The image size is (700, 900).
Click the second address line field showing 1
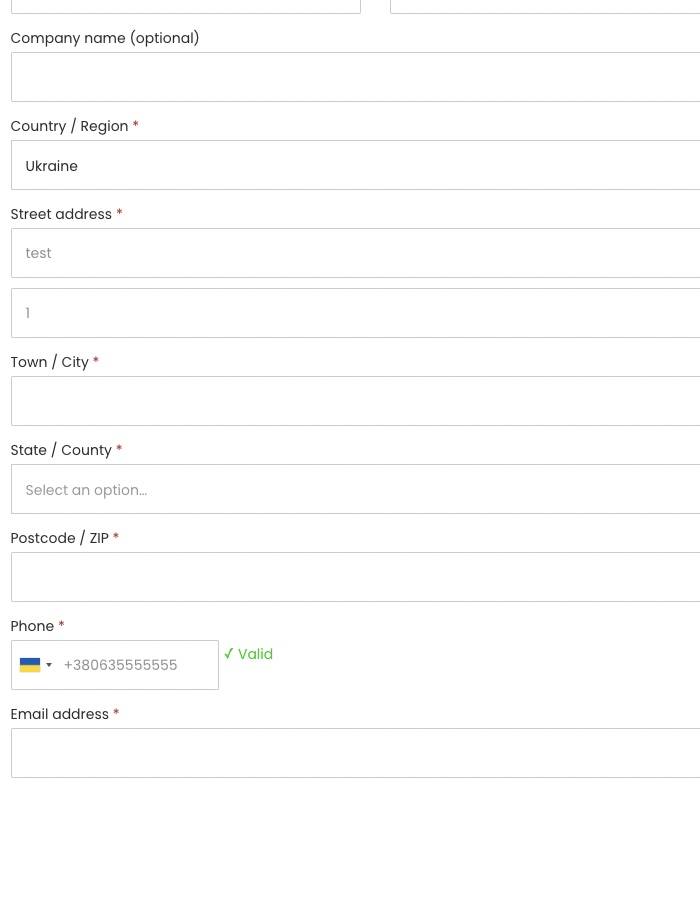tap(356, 313)
